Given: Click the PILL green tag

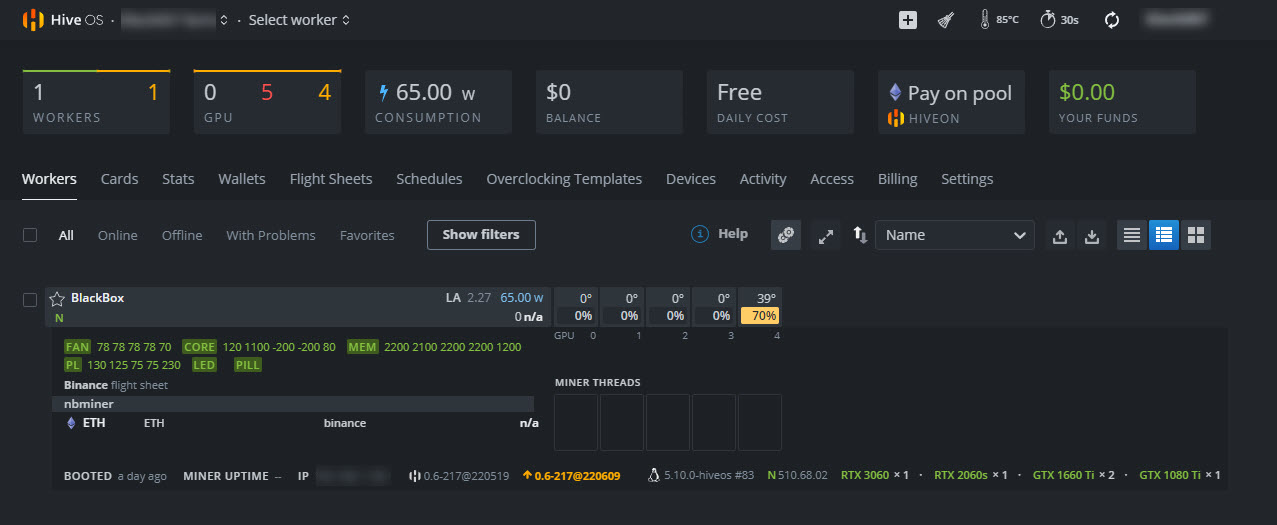Looking at the screenshot, I should tap(248, 365).
